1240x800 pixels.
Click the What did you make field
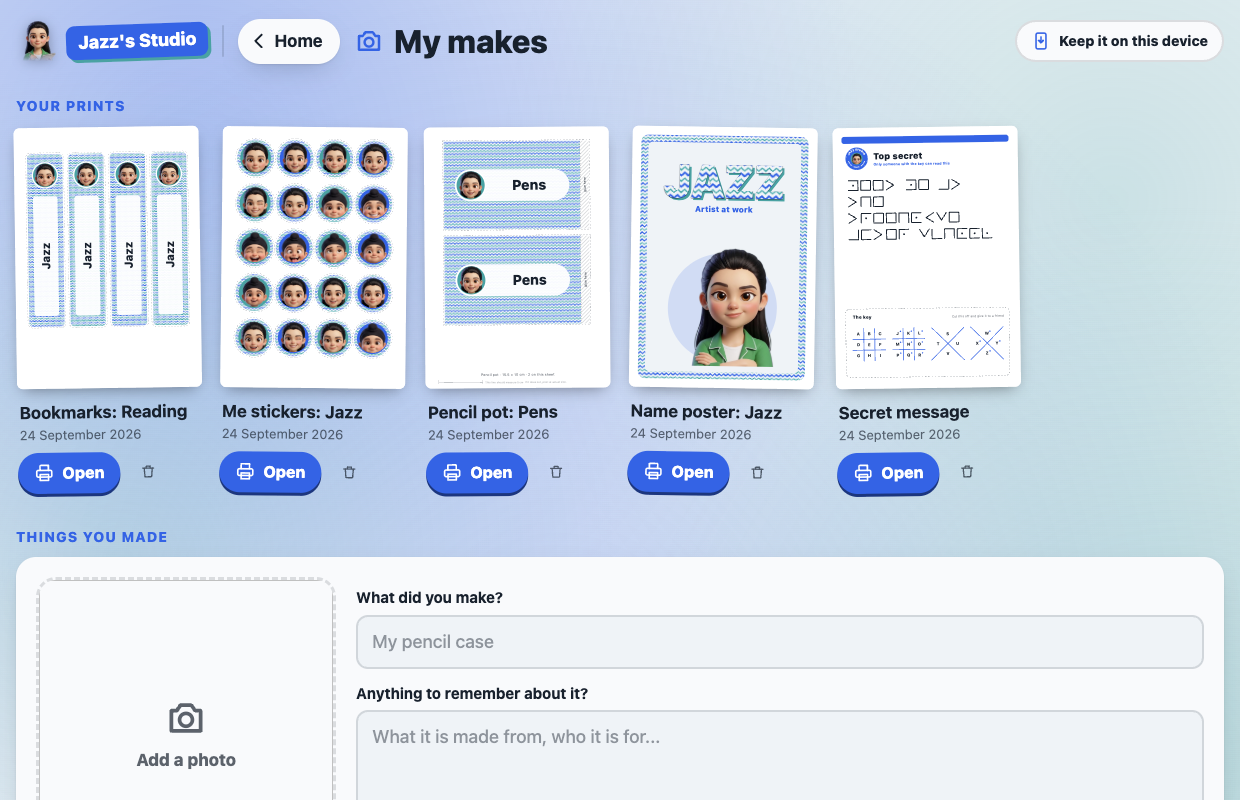[x=780, y=642]
